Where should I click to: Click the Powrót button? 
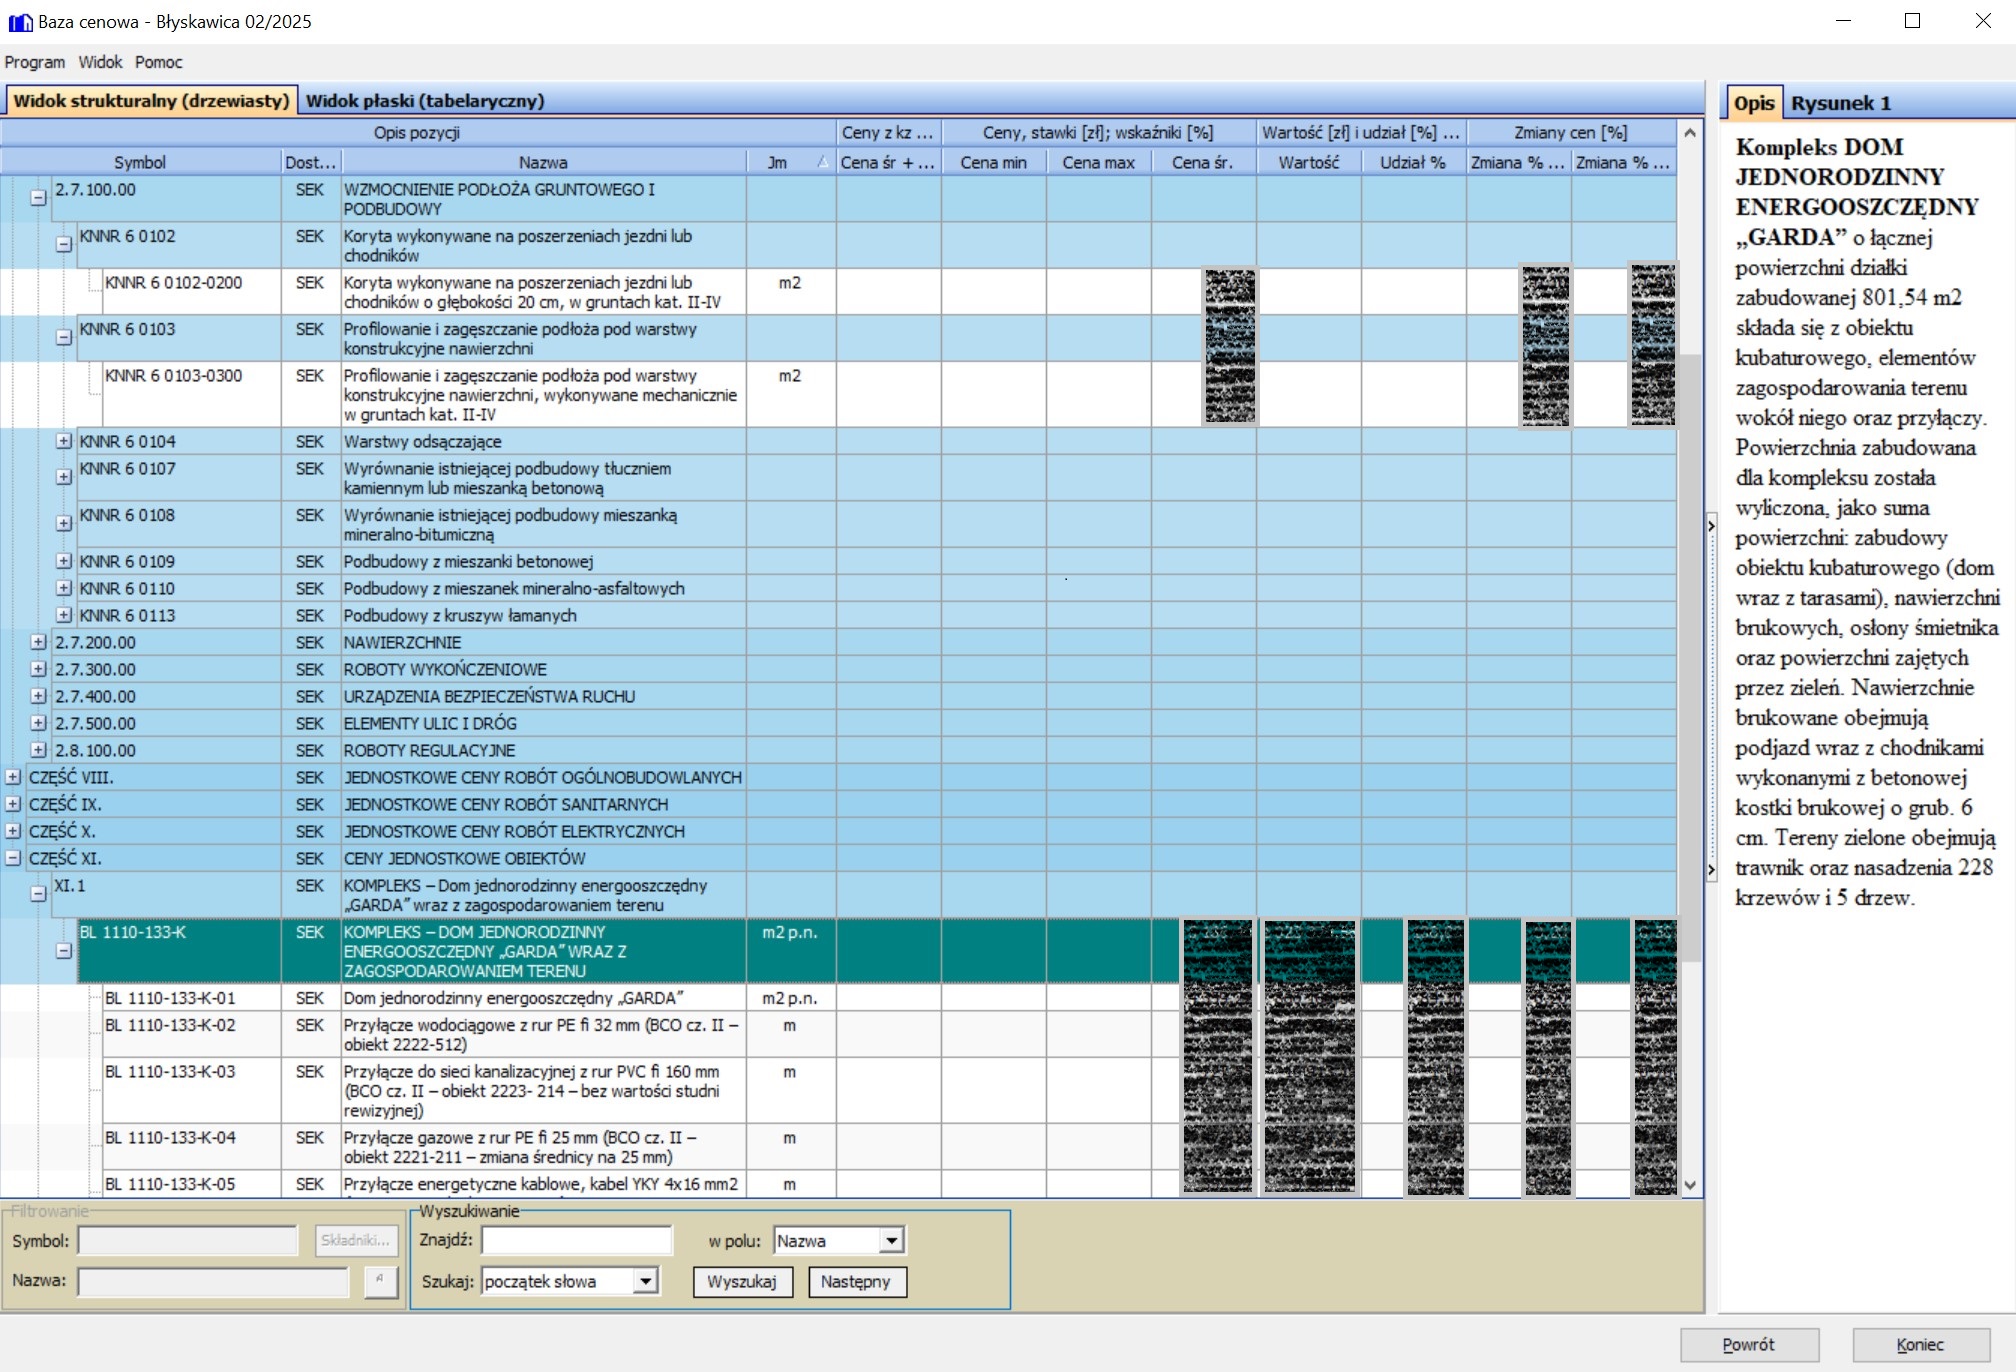pyautogui.click(x=1749, y=1345)
